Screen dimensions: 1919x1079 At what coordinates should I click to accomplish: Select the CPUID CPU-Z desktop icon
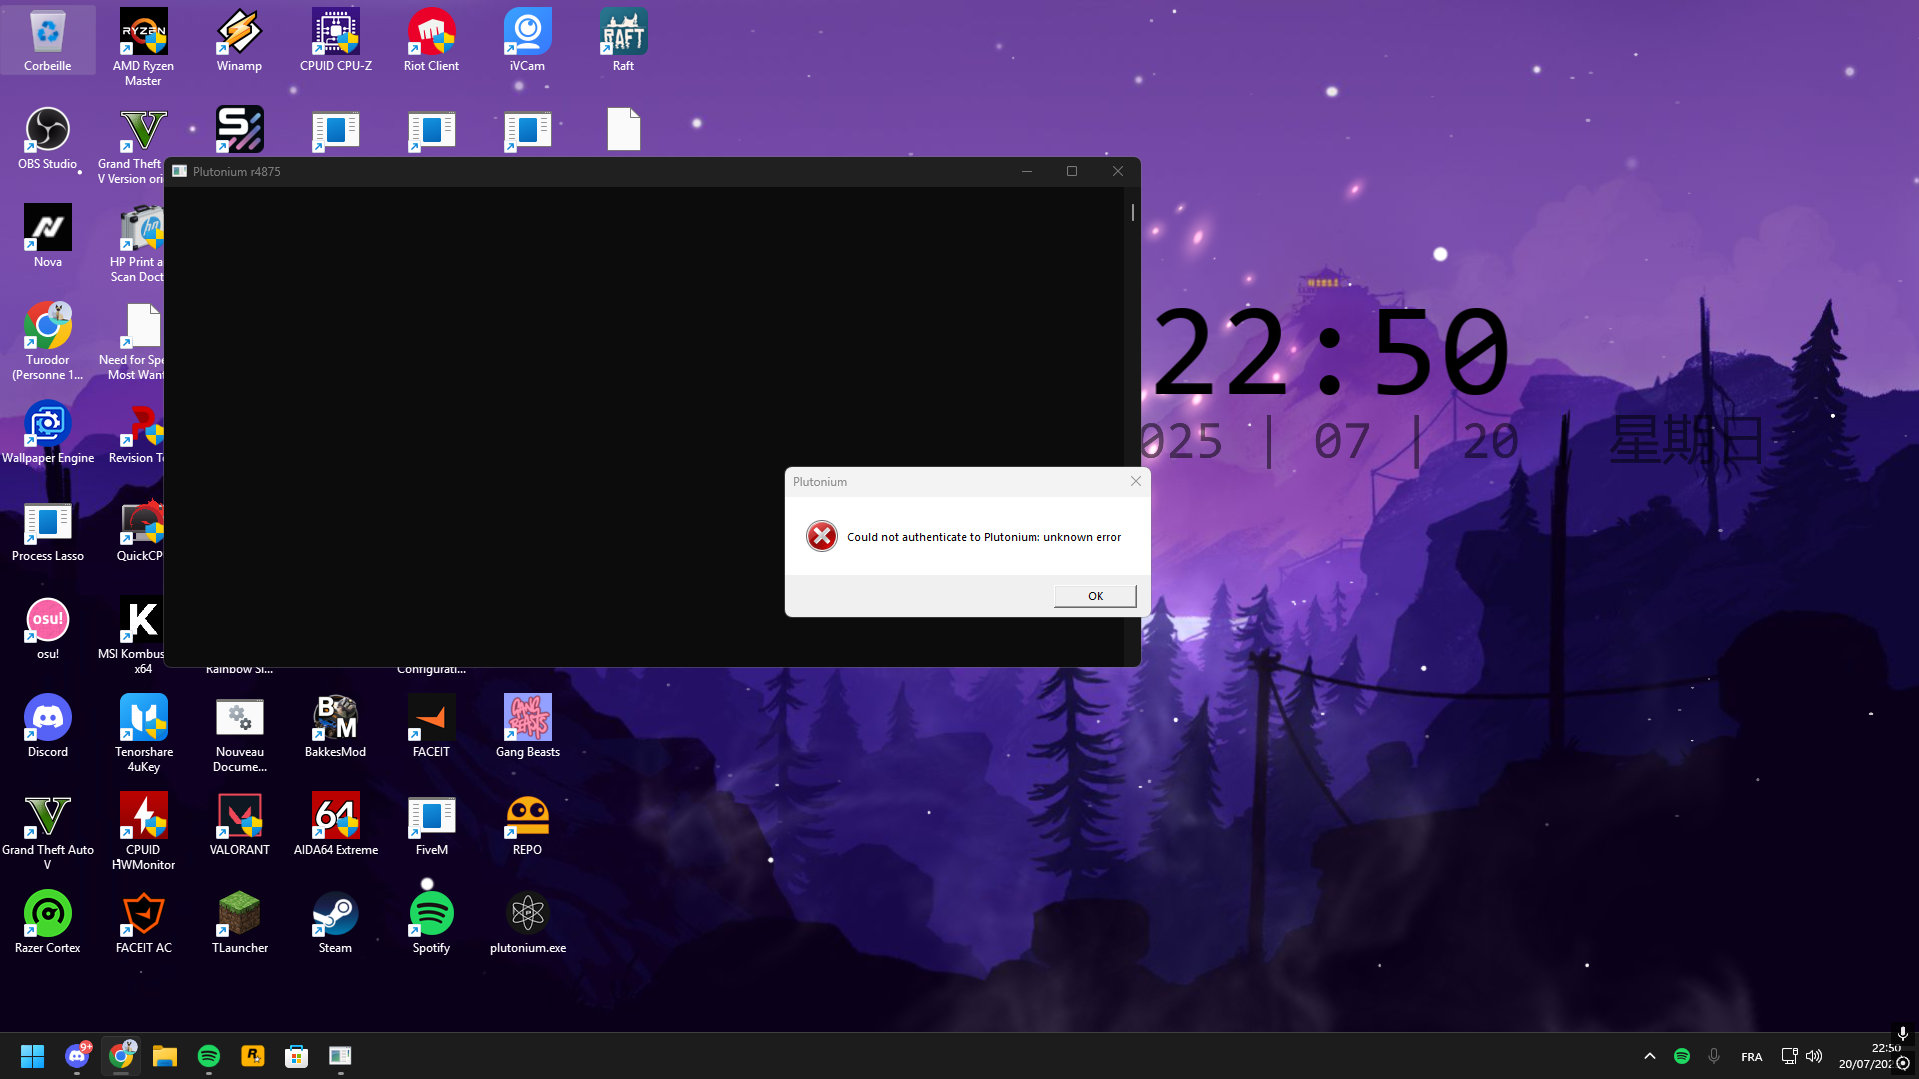336,41
